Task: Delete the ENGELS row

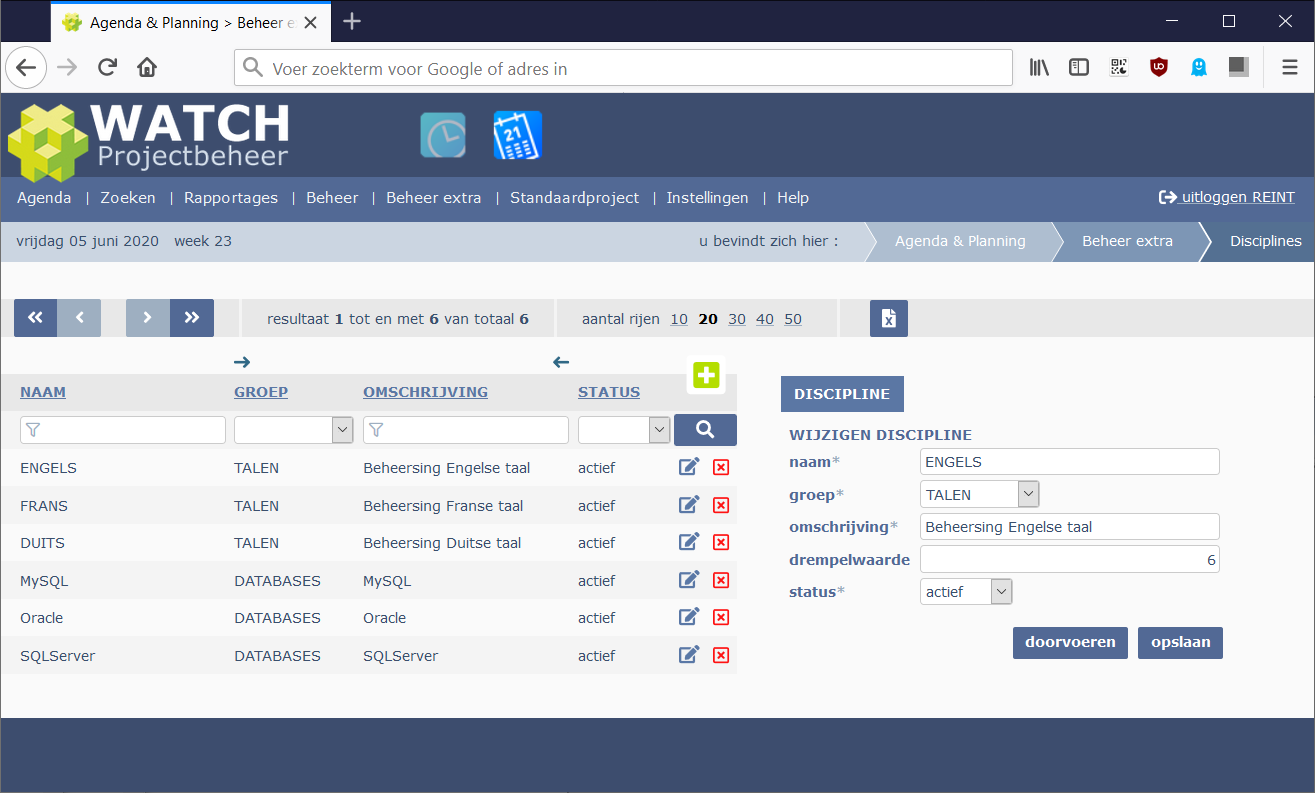Action: click(721, 467)
